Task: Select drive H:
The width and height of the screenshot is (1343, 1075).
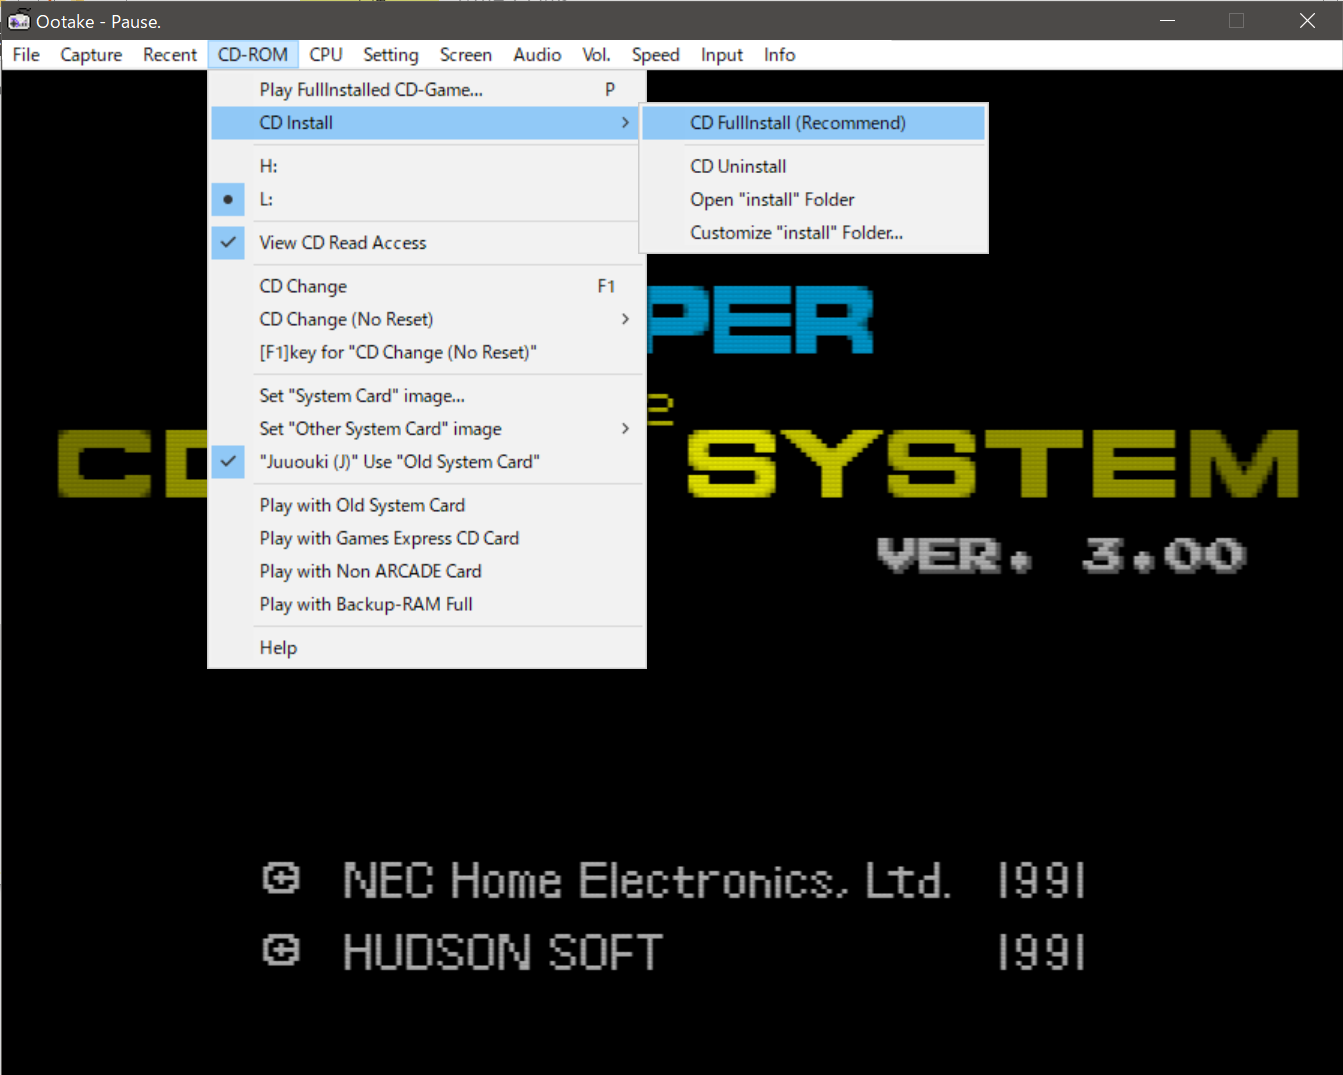Action: [426, 166]
